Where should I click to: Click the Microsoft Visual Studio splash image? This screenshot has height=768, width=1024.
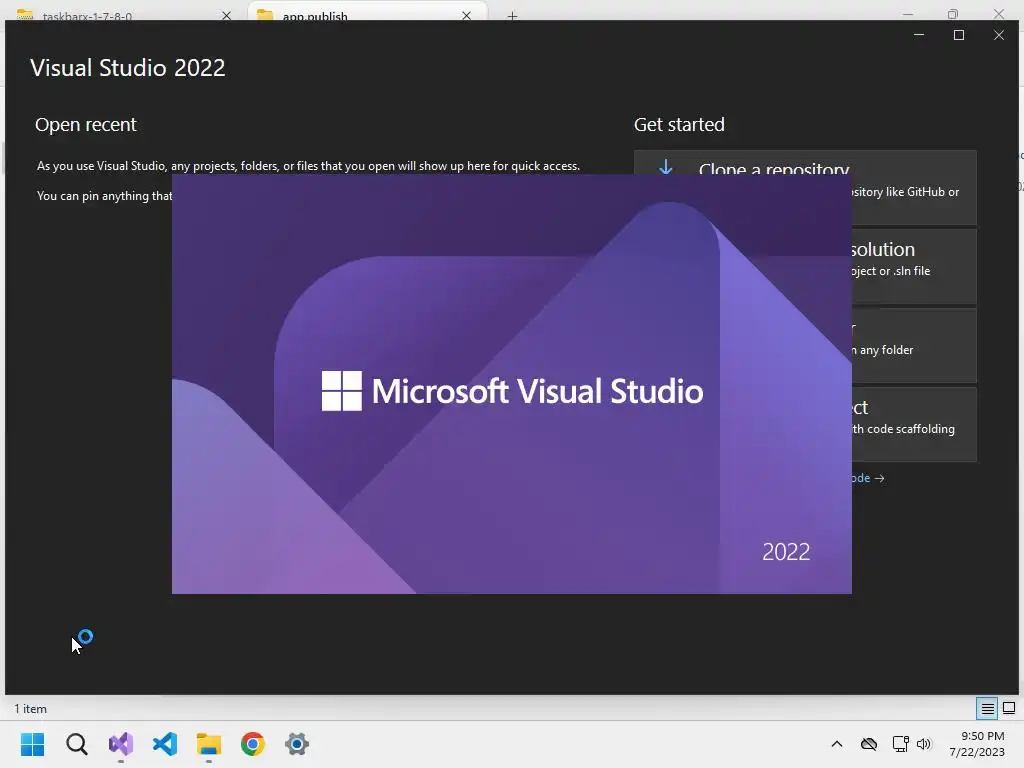click(511, 384)
